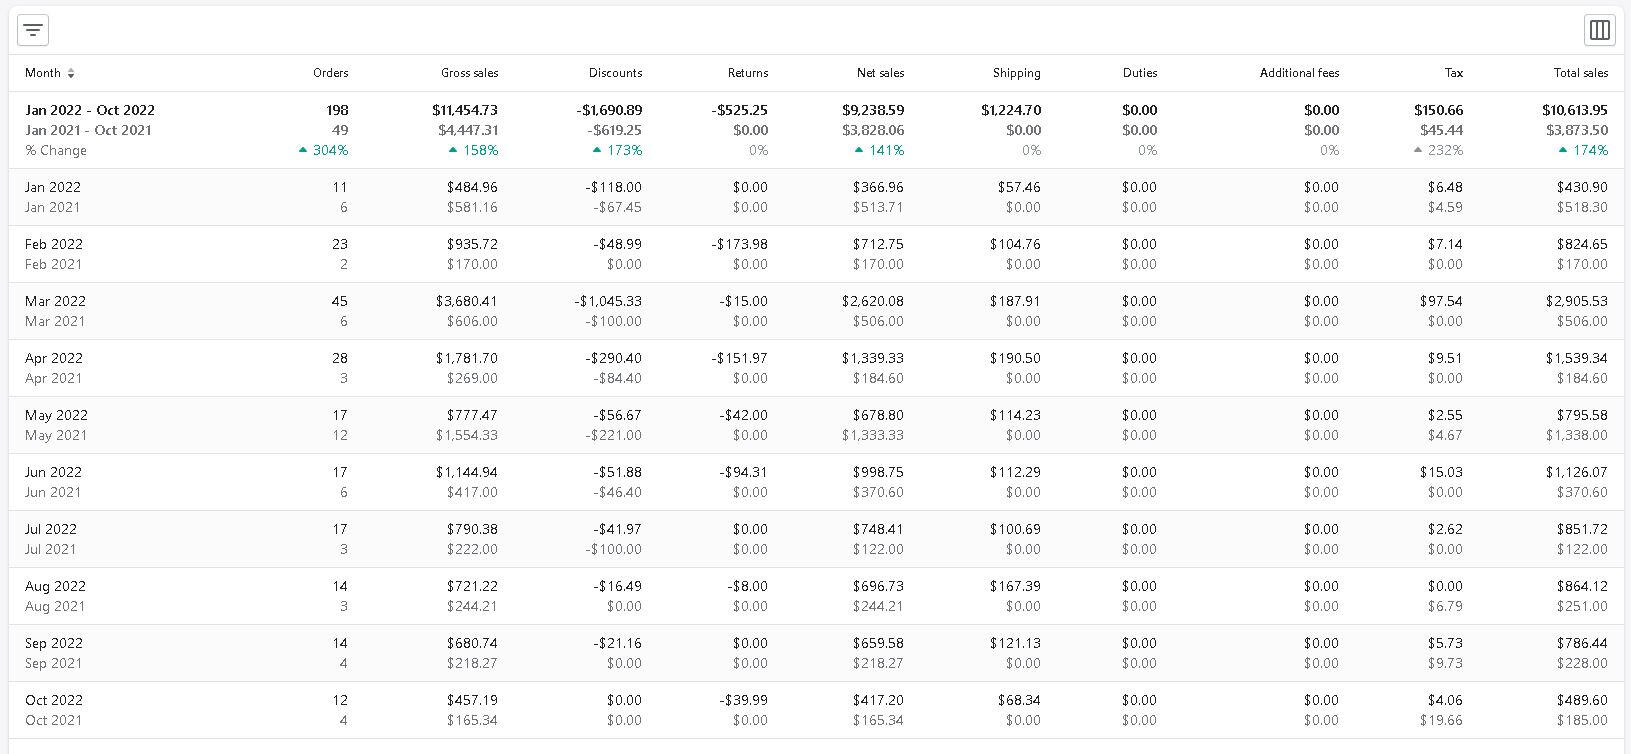Open the filter options icon
This screenshot has height=754, width=1631.
coord(33,30)
